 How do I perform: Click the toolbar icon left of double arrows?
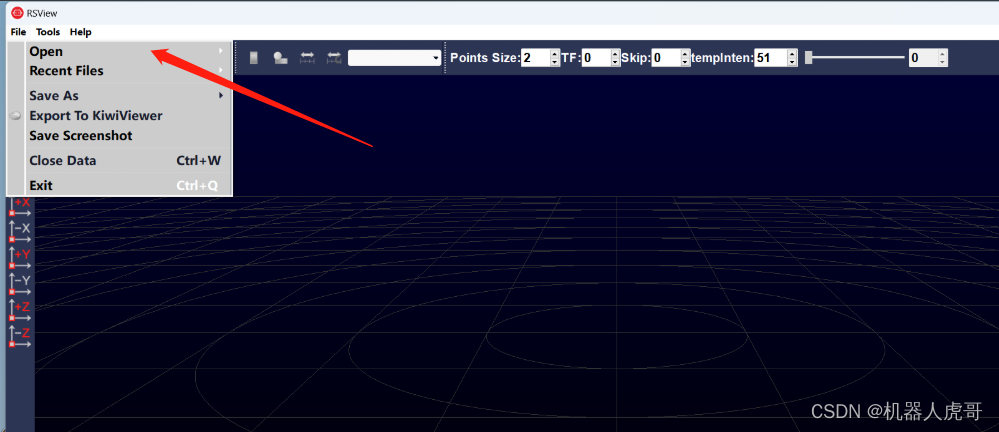(280, 58)
